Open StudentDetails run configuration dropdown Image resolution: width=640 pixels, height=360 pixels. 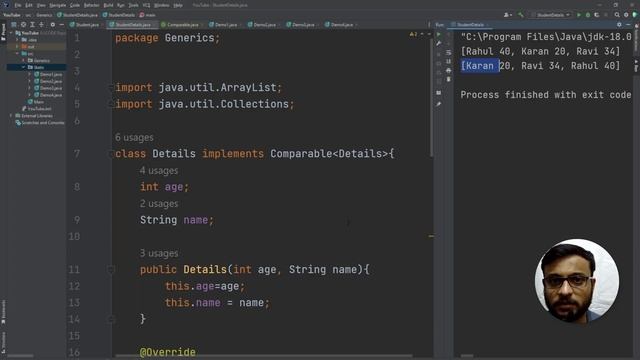click(x=551, y=15)
